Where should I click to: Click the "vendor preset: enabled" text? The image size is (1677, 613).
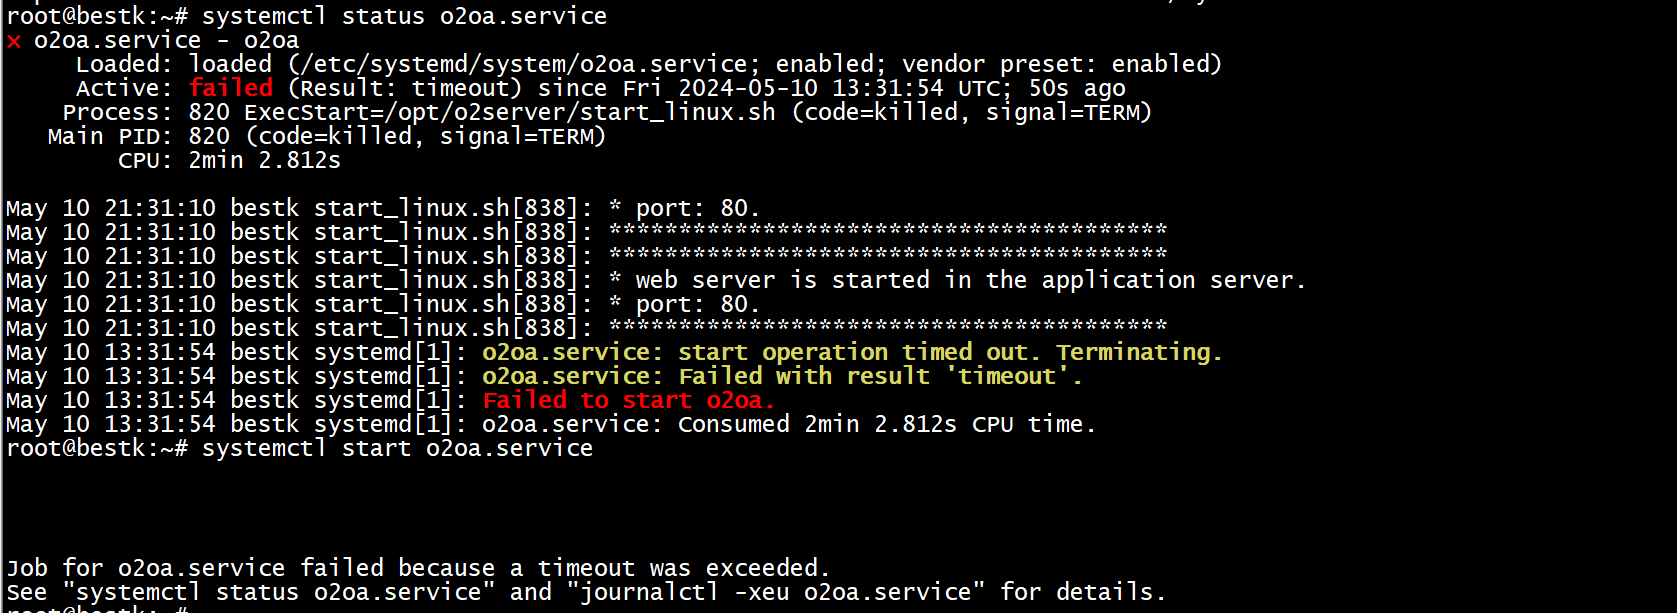click(x=1061, y=64)
